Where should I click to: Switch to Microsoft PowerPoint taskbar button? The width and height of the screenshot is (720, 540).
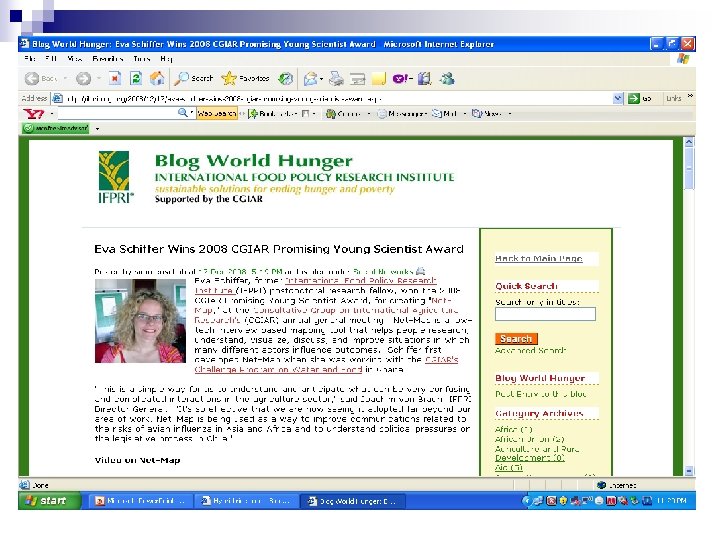(141, 501)
